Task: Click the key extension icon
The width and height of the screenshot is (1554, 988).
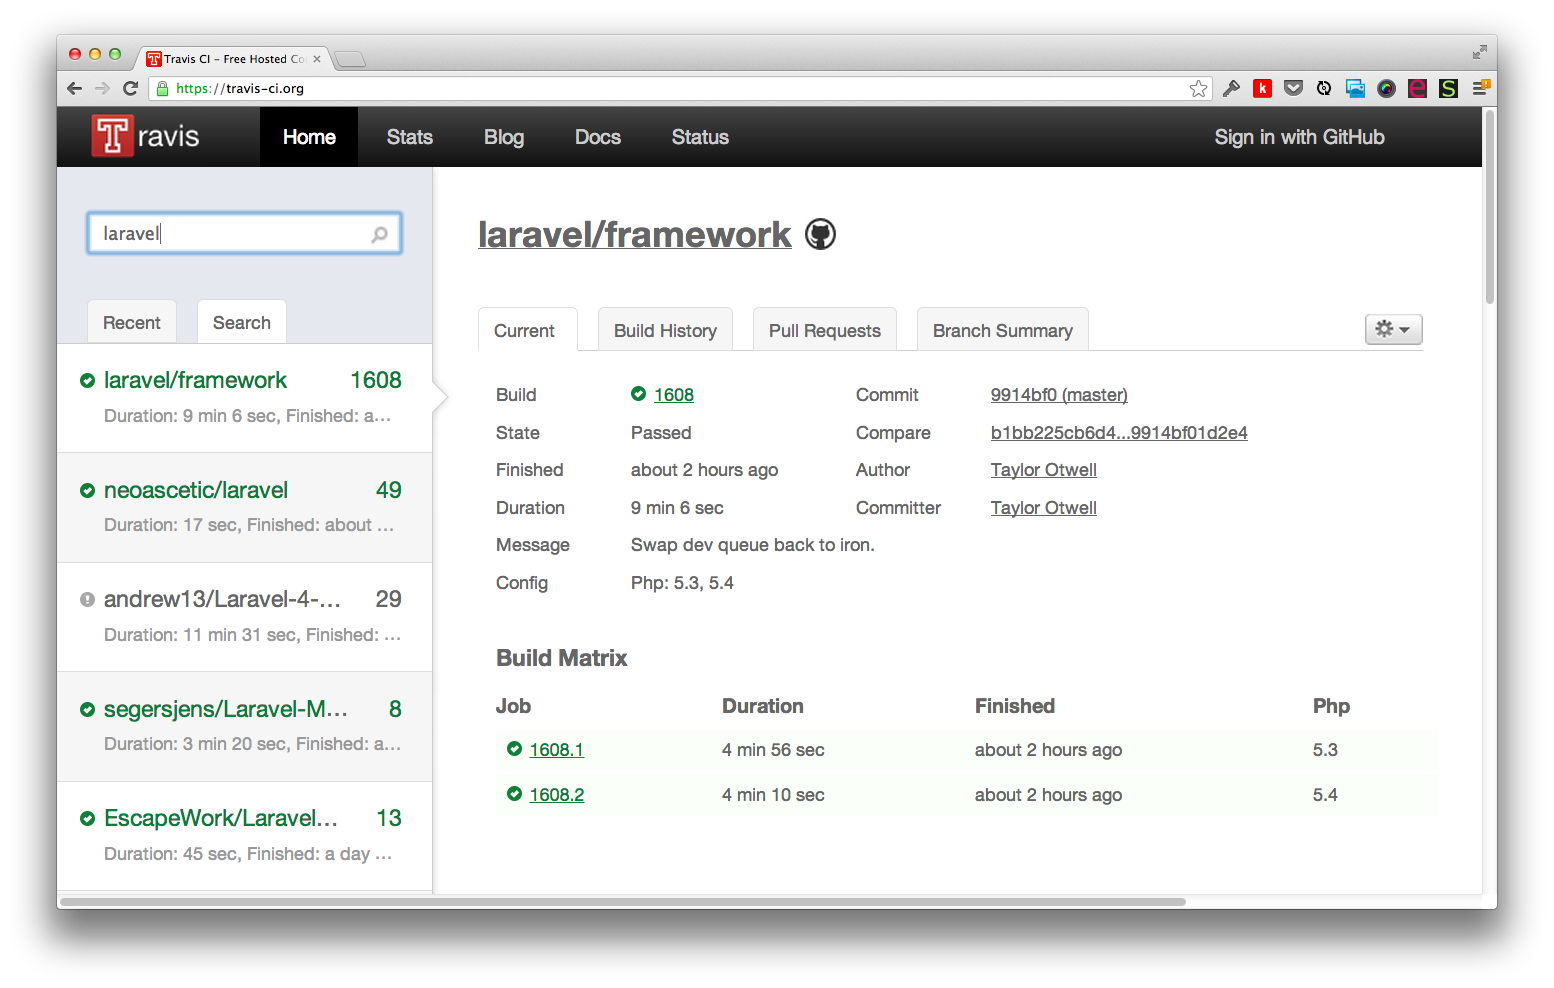Action: [1231, 88]
